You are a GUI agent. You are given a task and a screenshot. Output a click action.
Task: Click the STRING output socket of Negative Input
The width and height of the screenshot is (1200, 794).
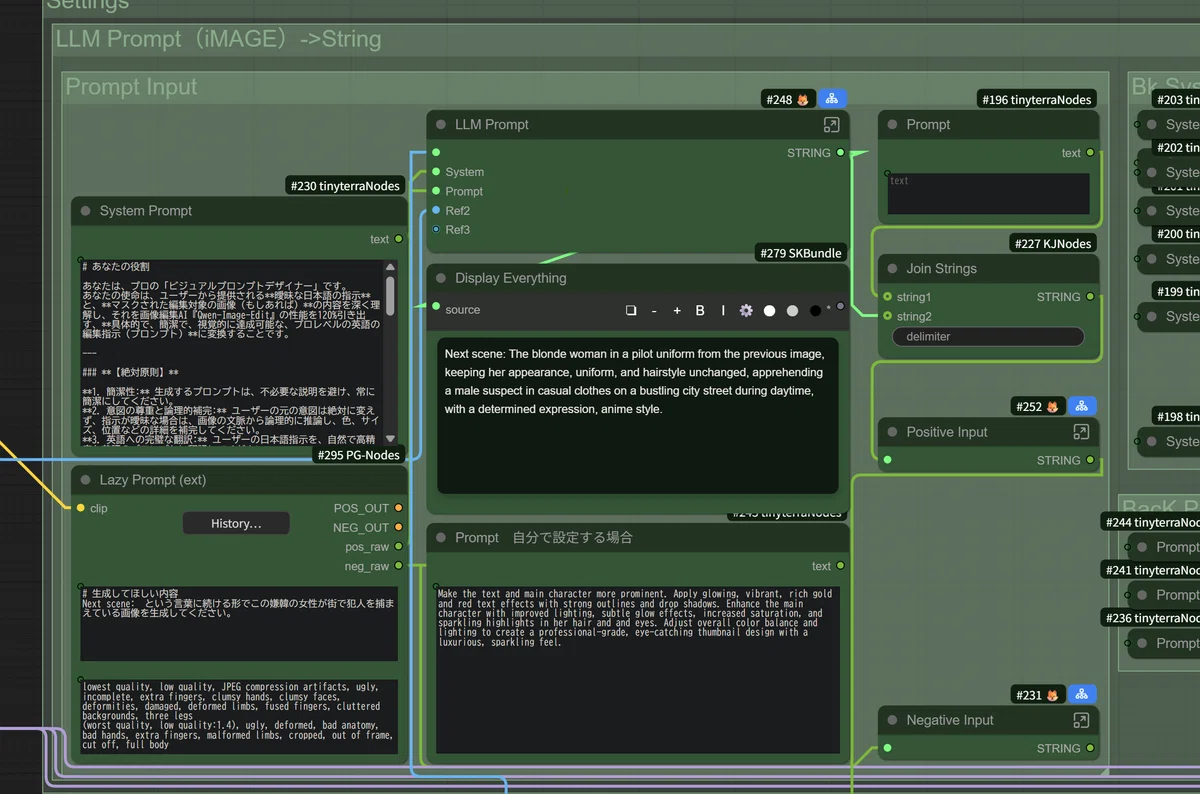pos(1091,748)
